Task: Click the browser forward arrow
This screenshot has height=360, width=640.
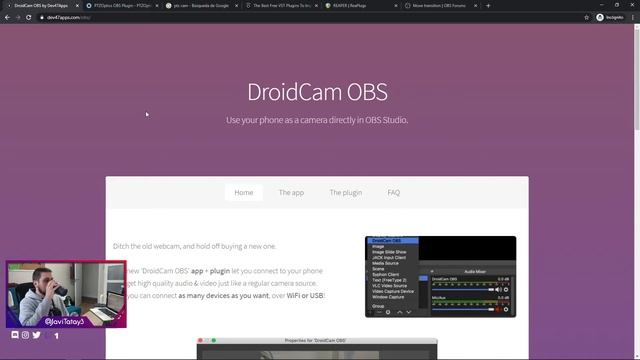Action: [18, 18]
